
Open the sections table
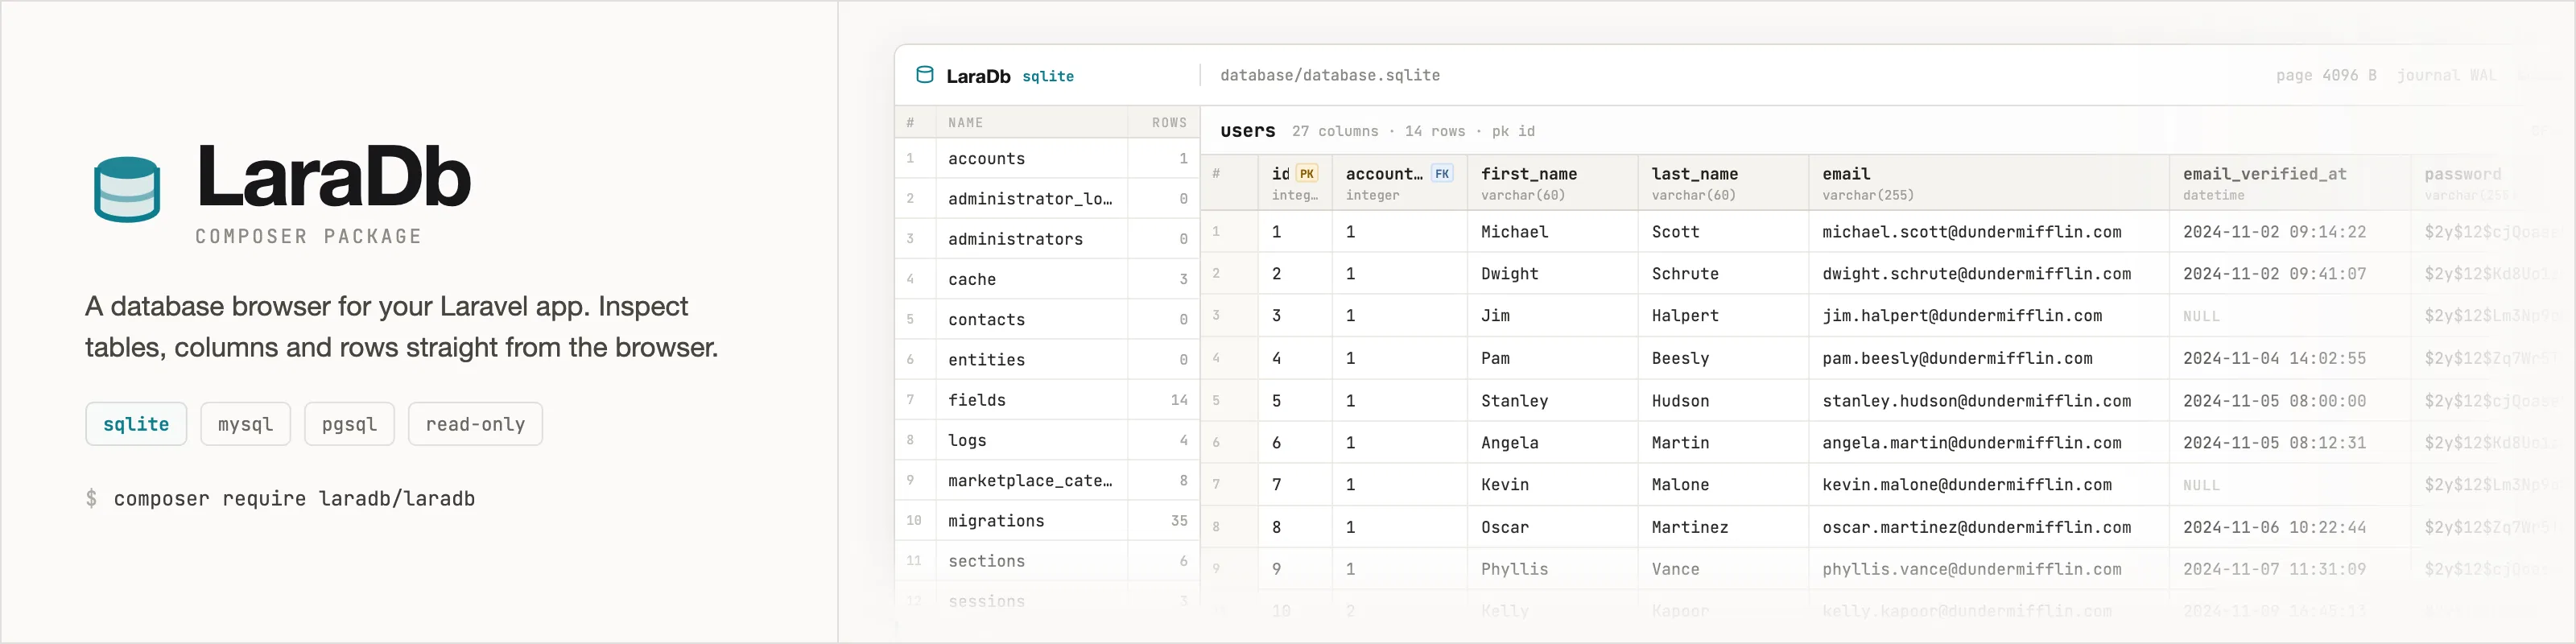(1047, 561)
